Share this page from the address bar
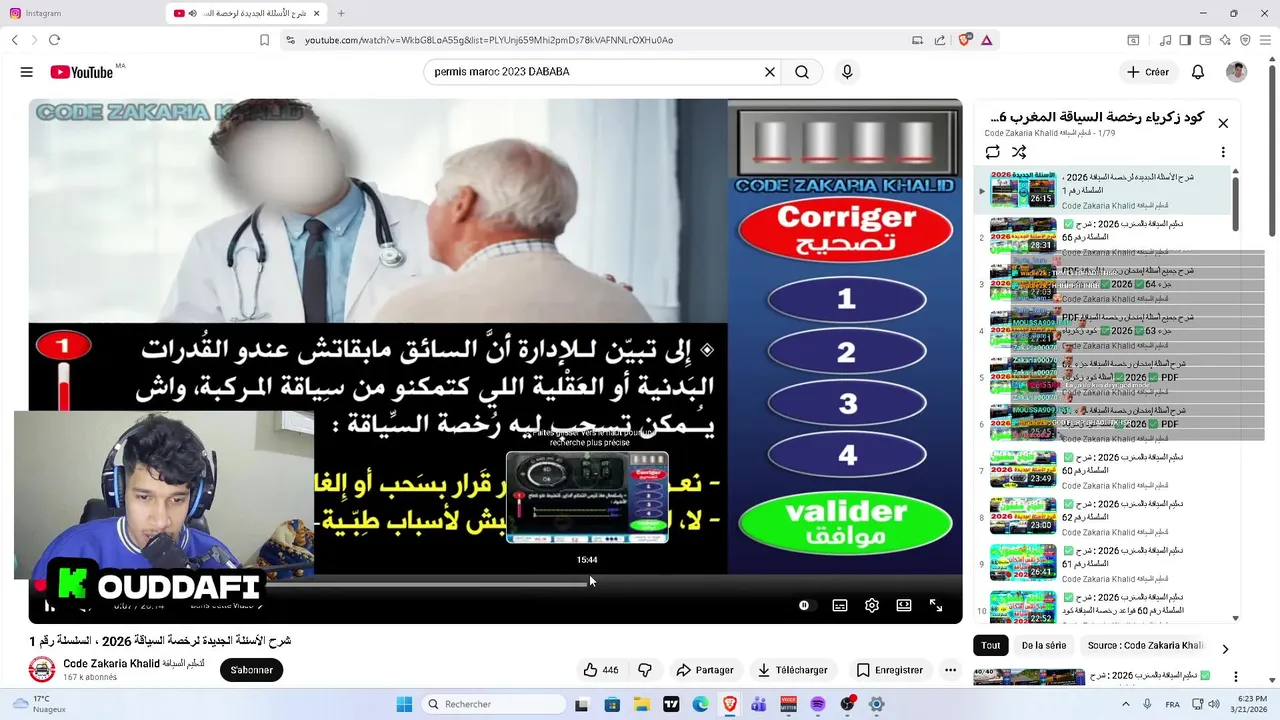This screenshot has width=1280, height=720. pos(940,40)
